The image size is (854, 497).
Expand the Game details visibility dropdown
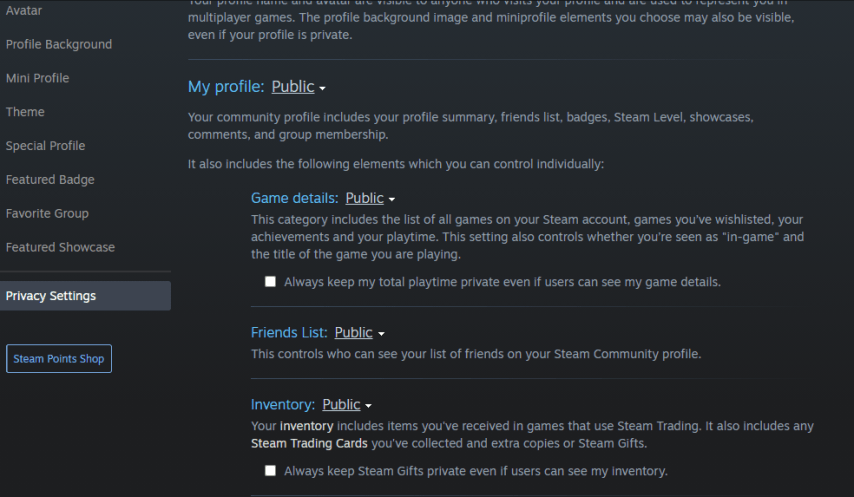370,198
